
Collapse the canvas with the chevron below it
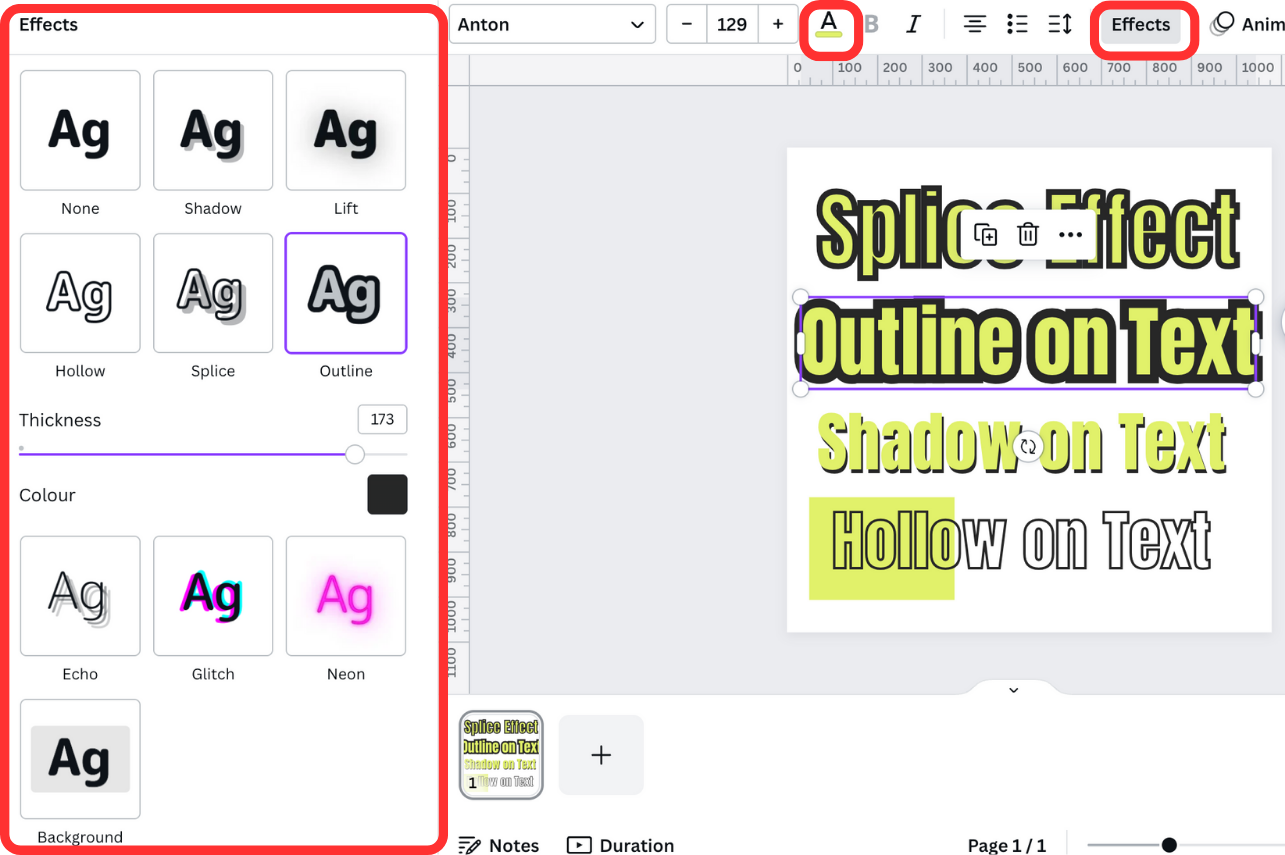pyautogui.click(x=1013, y=689)
